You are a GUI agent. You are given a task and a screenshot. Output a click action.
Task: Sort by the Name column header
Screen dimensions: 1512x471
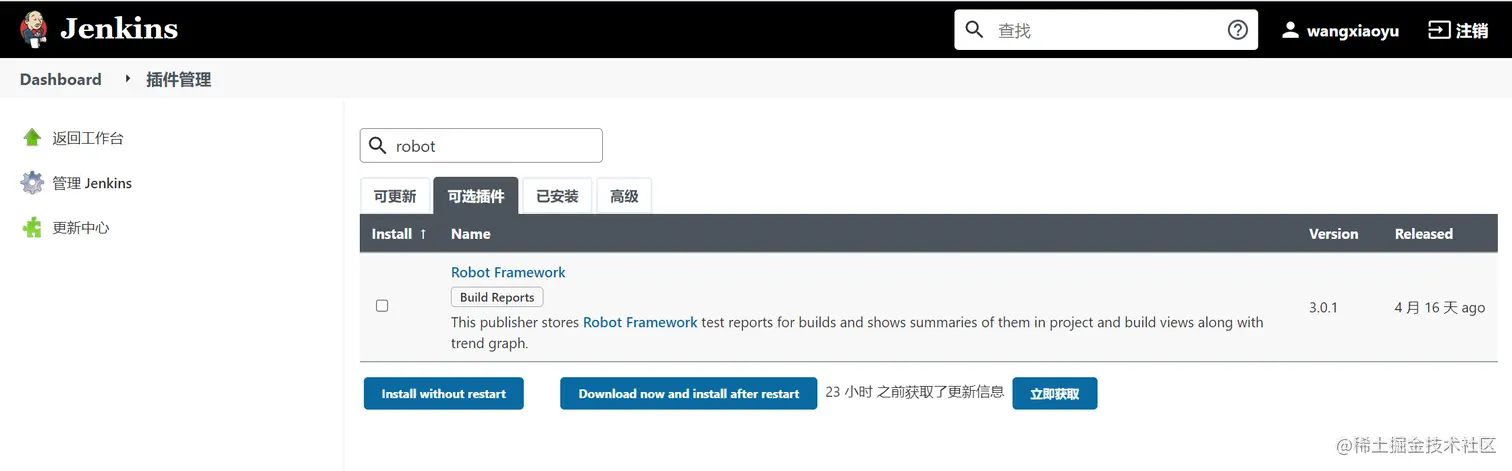pos(471,234)
